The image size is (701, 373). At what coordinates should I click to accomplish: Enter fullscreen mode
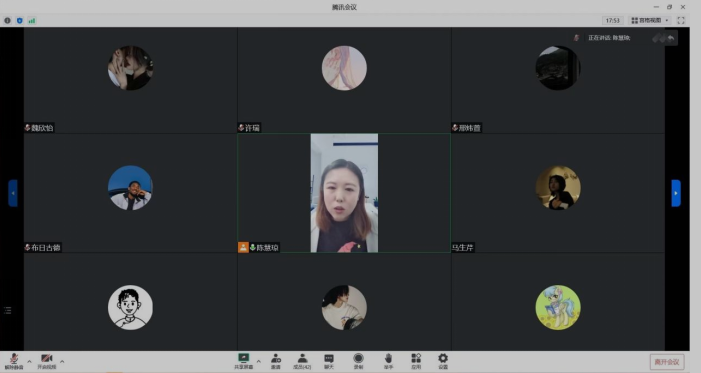(x=681, y=20)
